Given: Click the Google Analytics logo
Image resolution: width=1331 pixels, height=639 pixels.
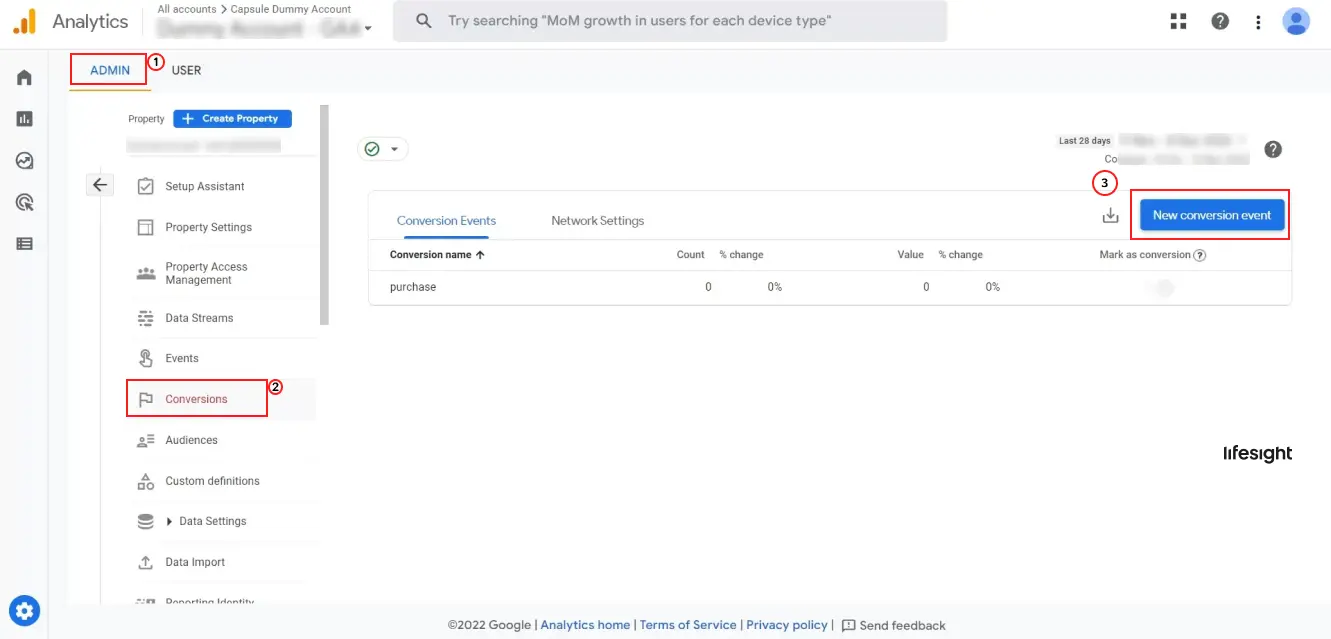Looking at the screenshot, I should click(24, 21).
